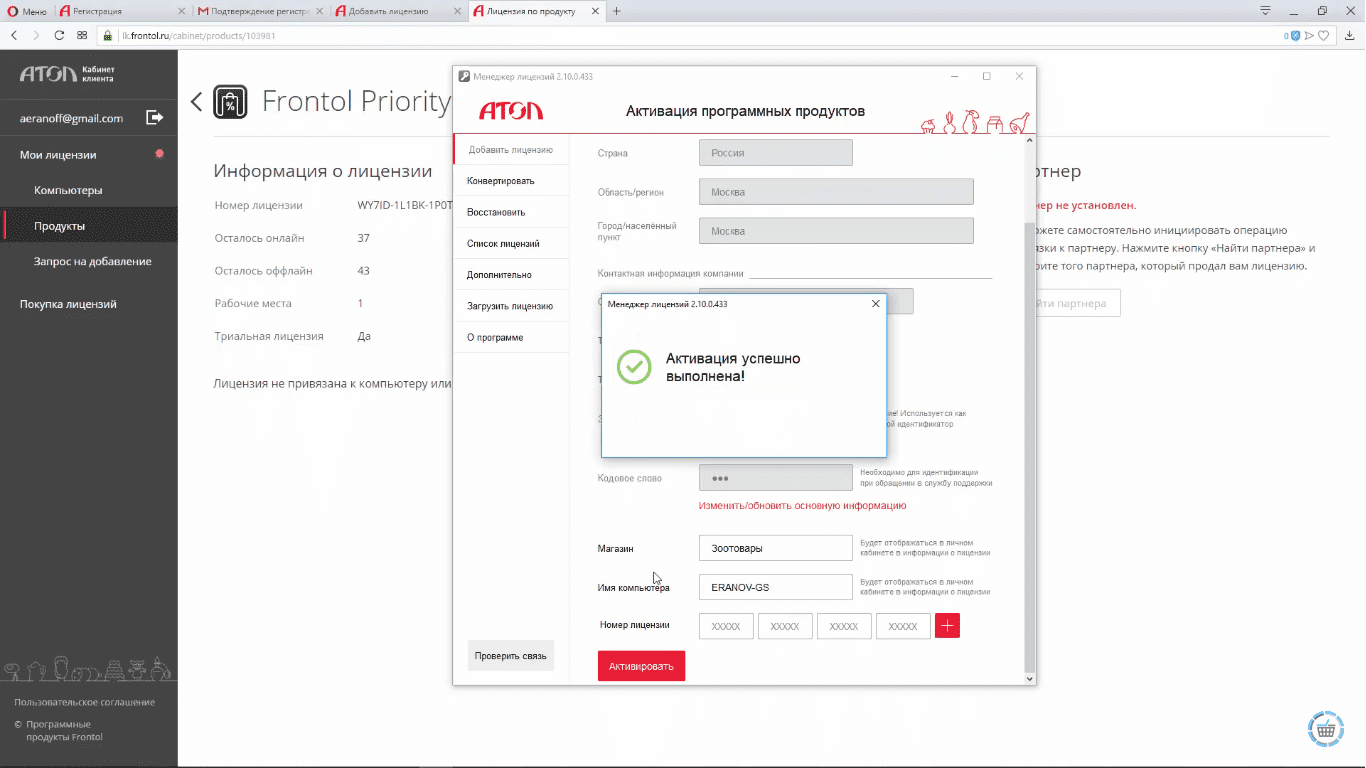Click the last Номер лицензии XXXXX field
Image resolution: width=1366 pixels, height=768 pixels.
(x=903, y=626)
